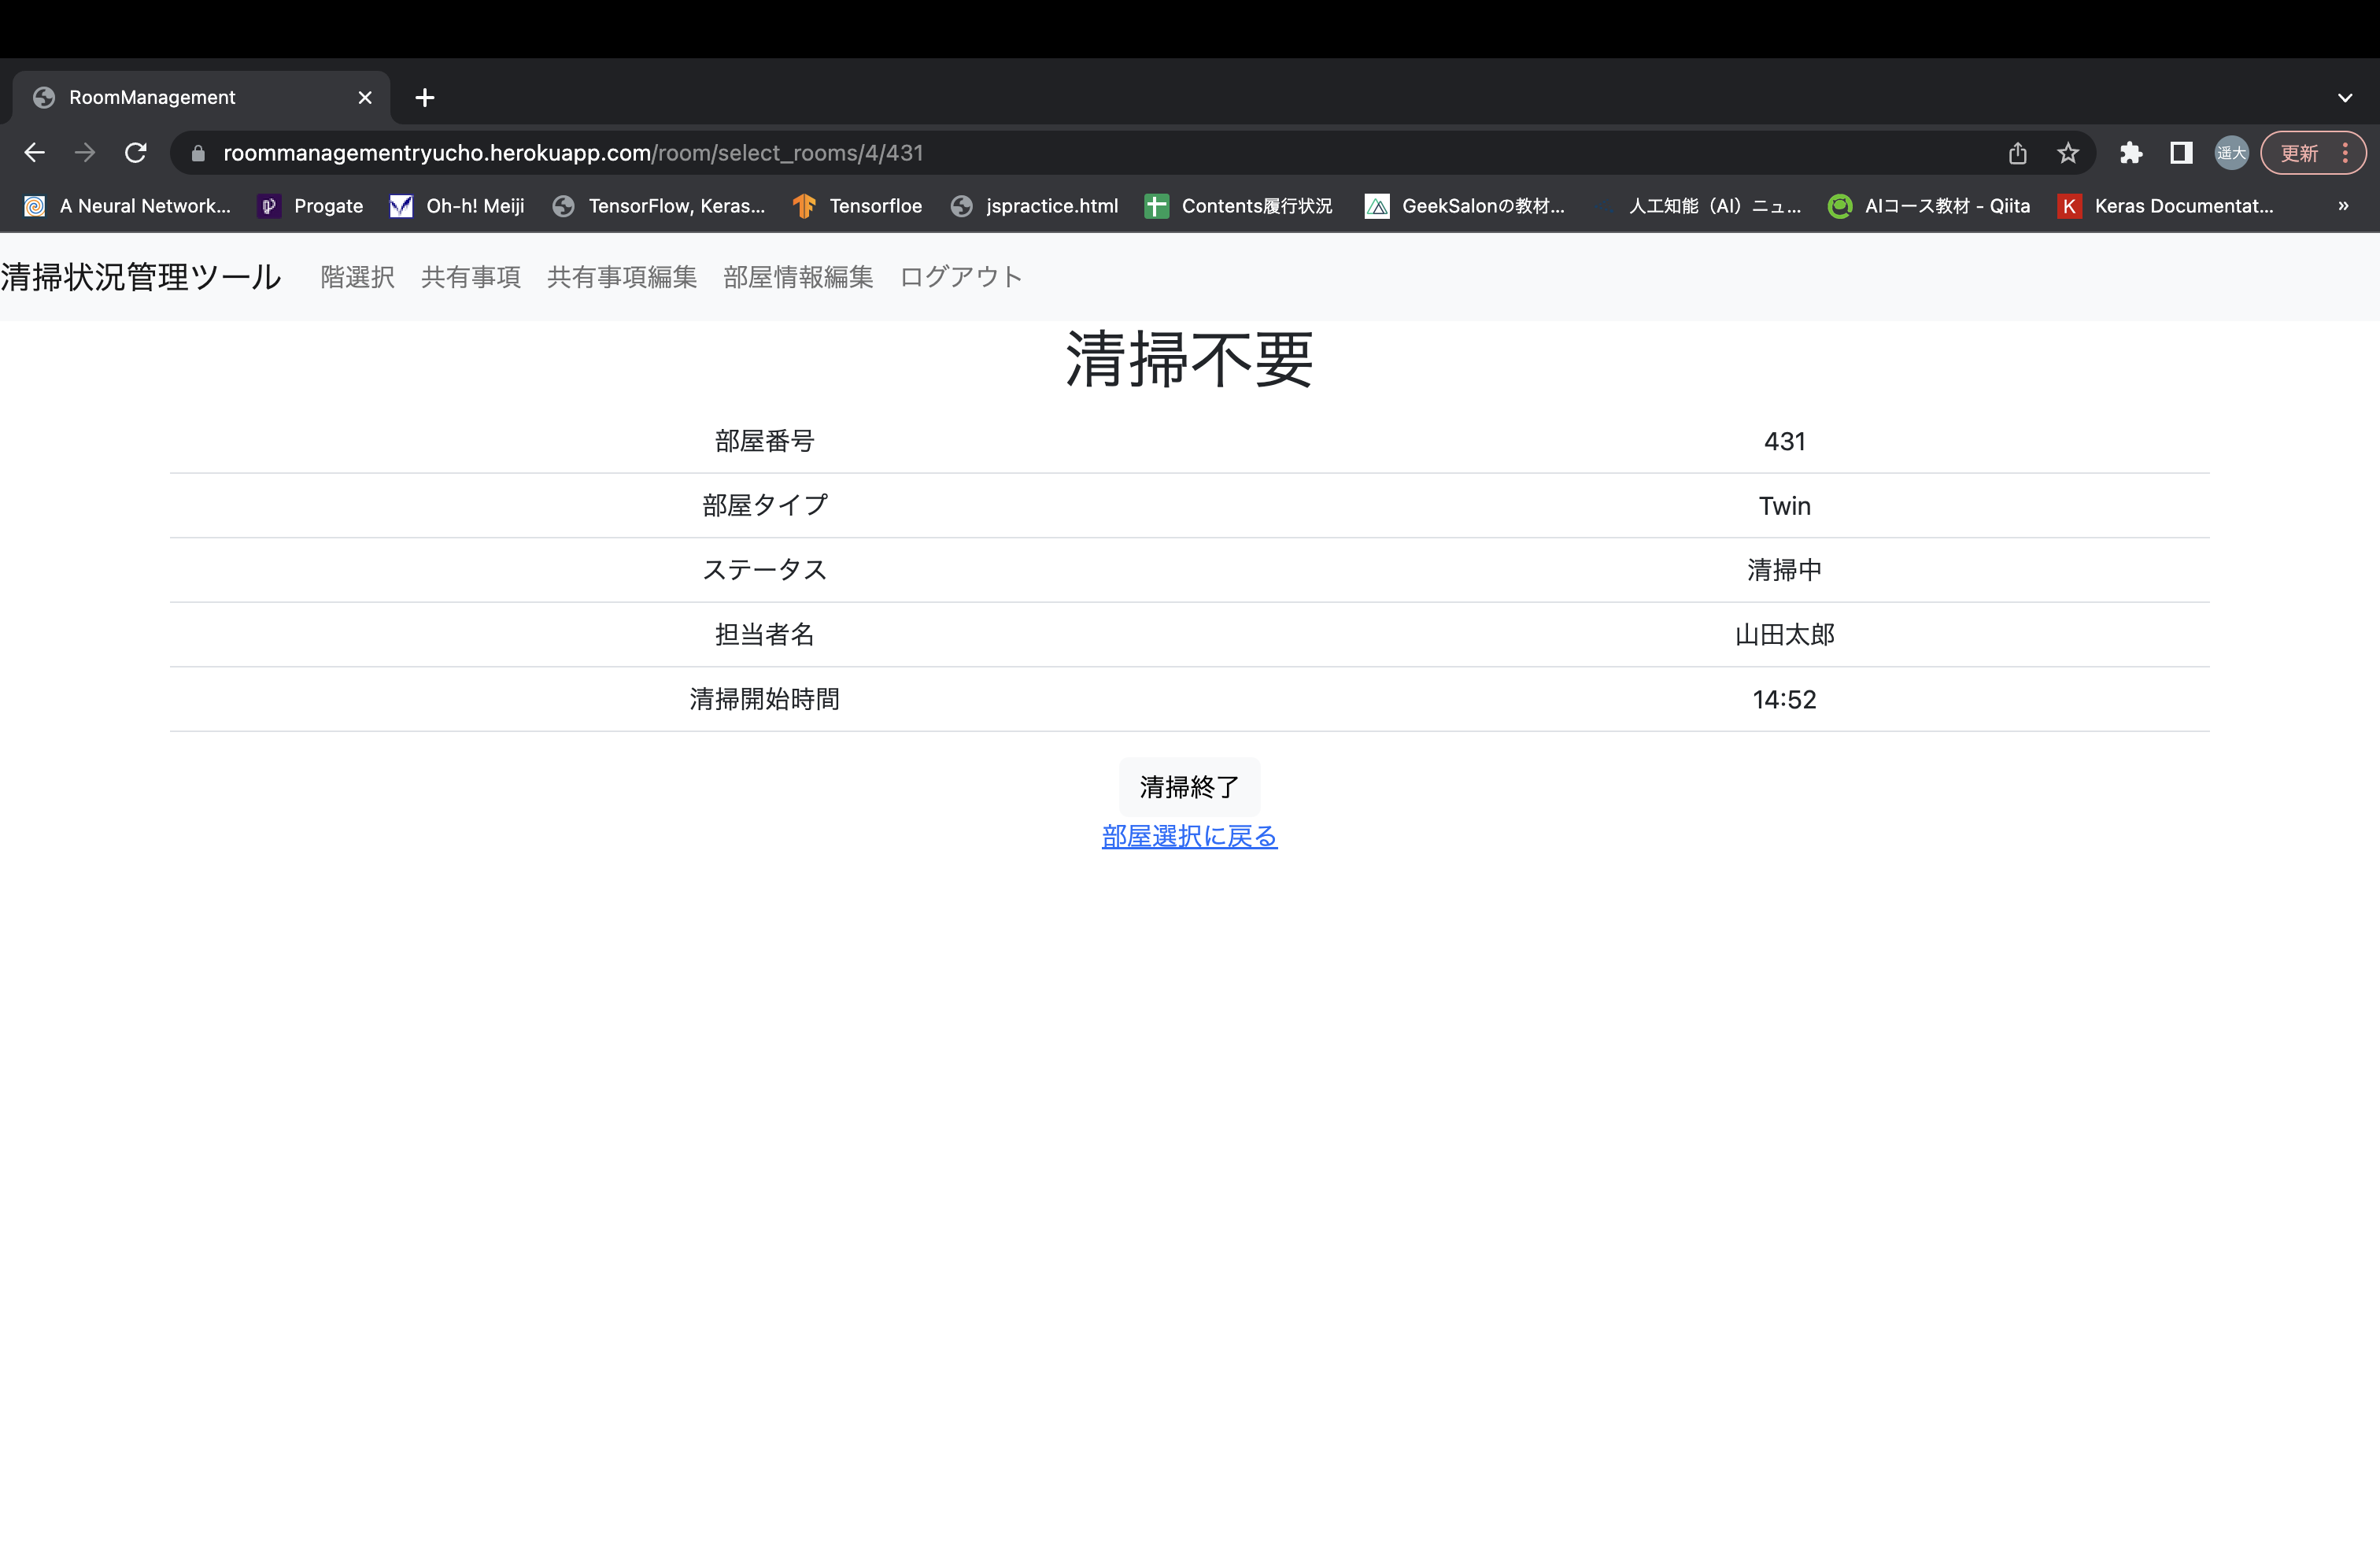Open the Extensions puzzle icon
The height and width of the screenshot is (1546, 2380).
(2131, 153)
